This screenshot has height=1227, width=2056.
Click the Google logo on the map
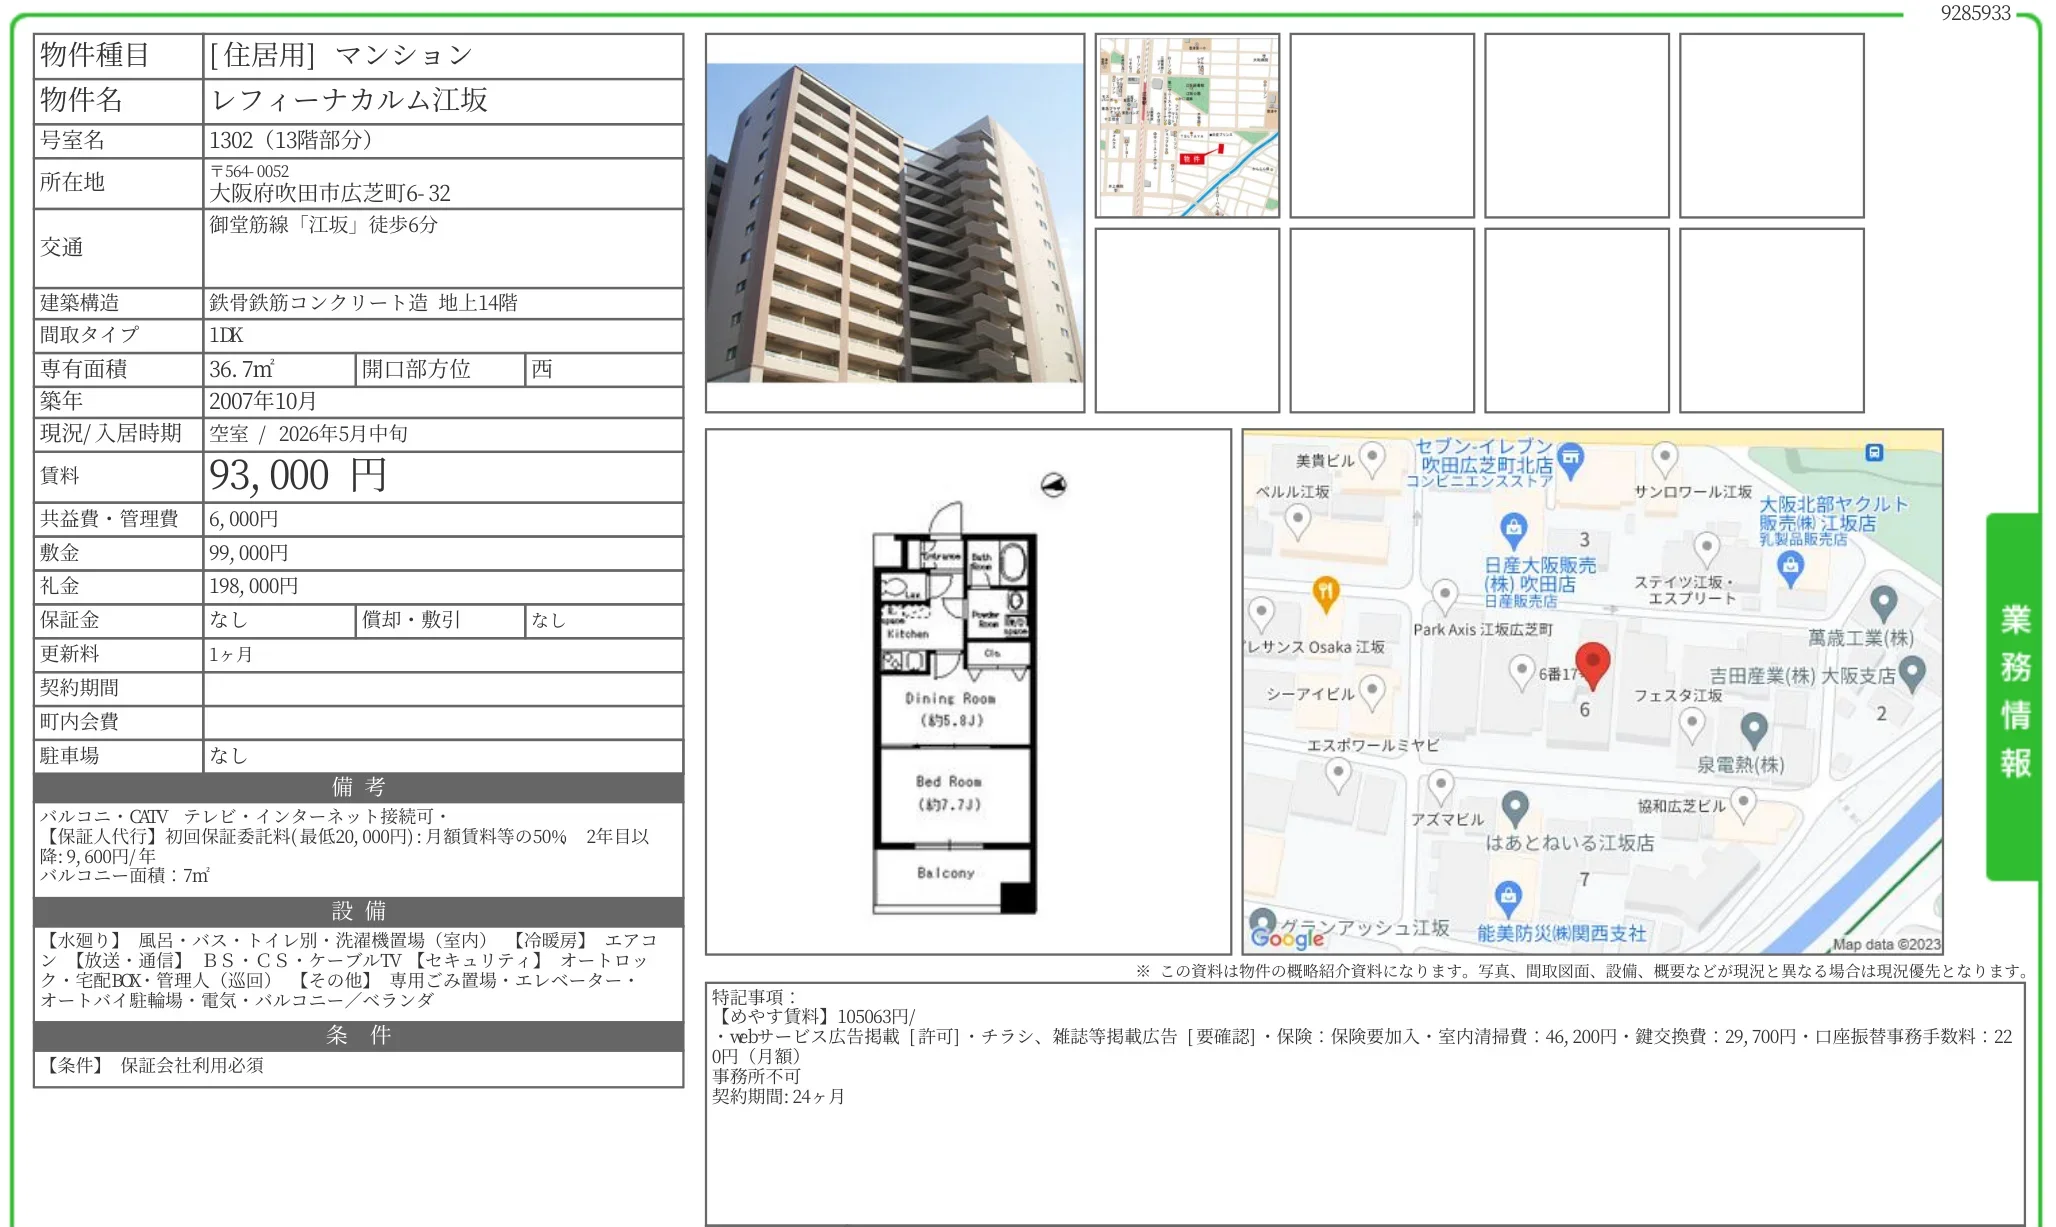point(1287,938)
